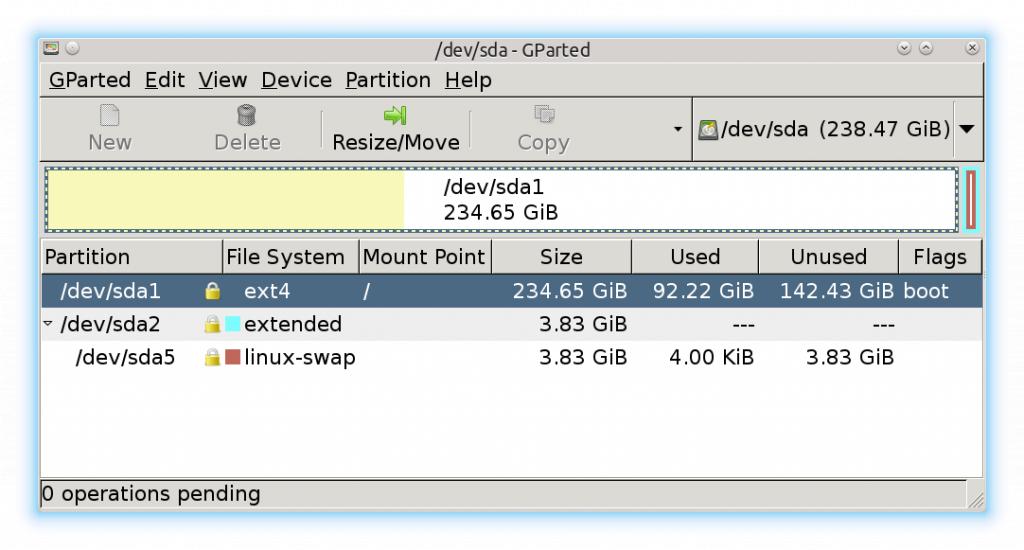Expand the toolbar overflow arrow
Image resolution: width=1024 pixels, height=550 pixels.
pos(677,130)
